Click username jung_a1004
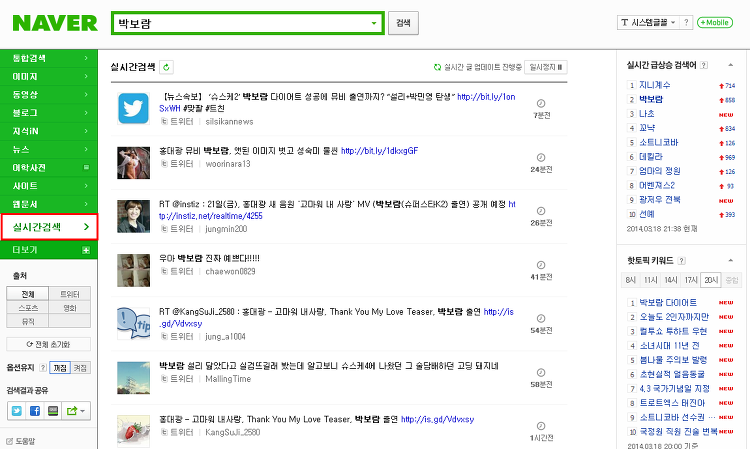Viewport: 750px width, 449px height. point(225,337)
